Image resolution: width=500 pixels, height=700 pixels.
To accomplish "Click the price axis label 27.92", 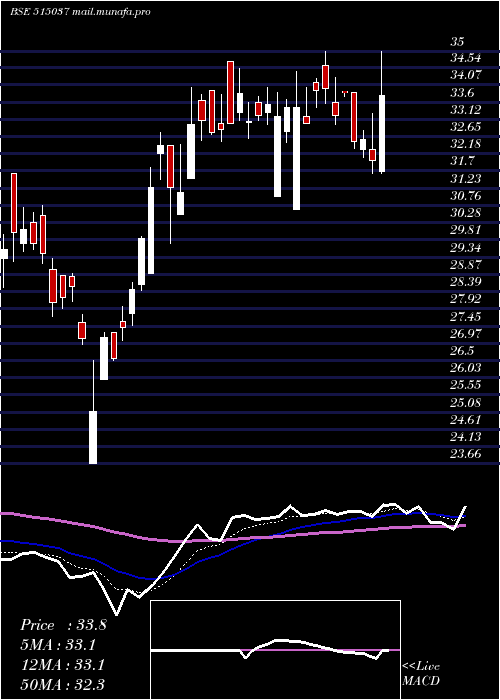I will pyautogui.click(x=466, y=299).
